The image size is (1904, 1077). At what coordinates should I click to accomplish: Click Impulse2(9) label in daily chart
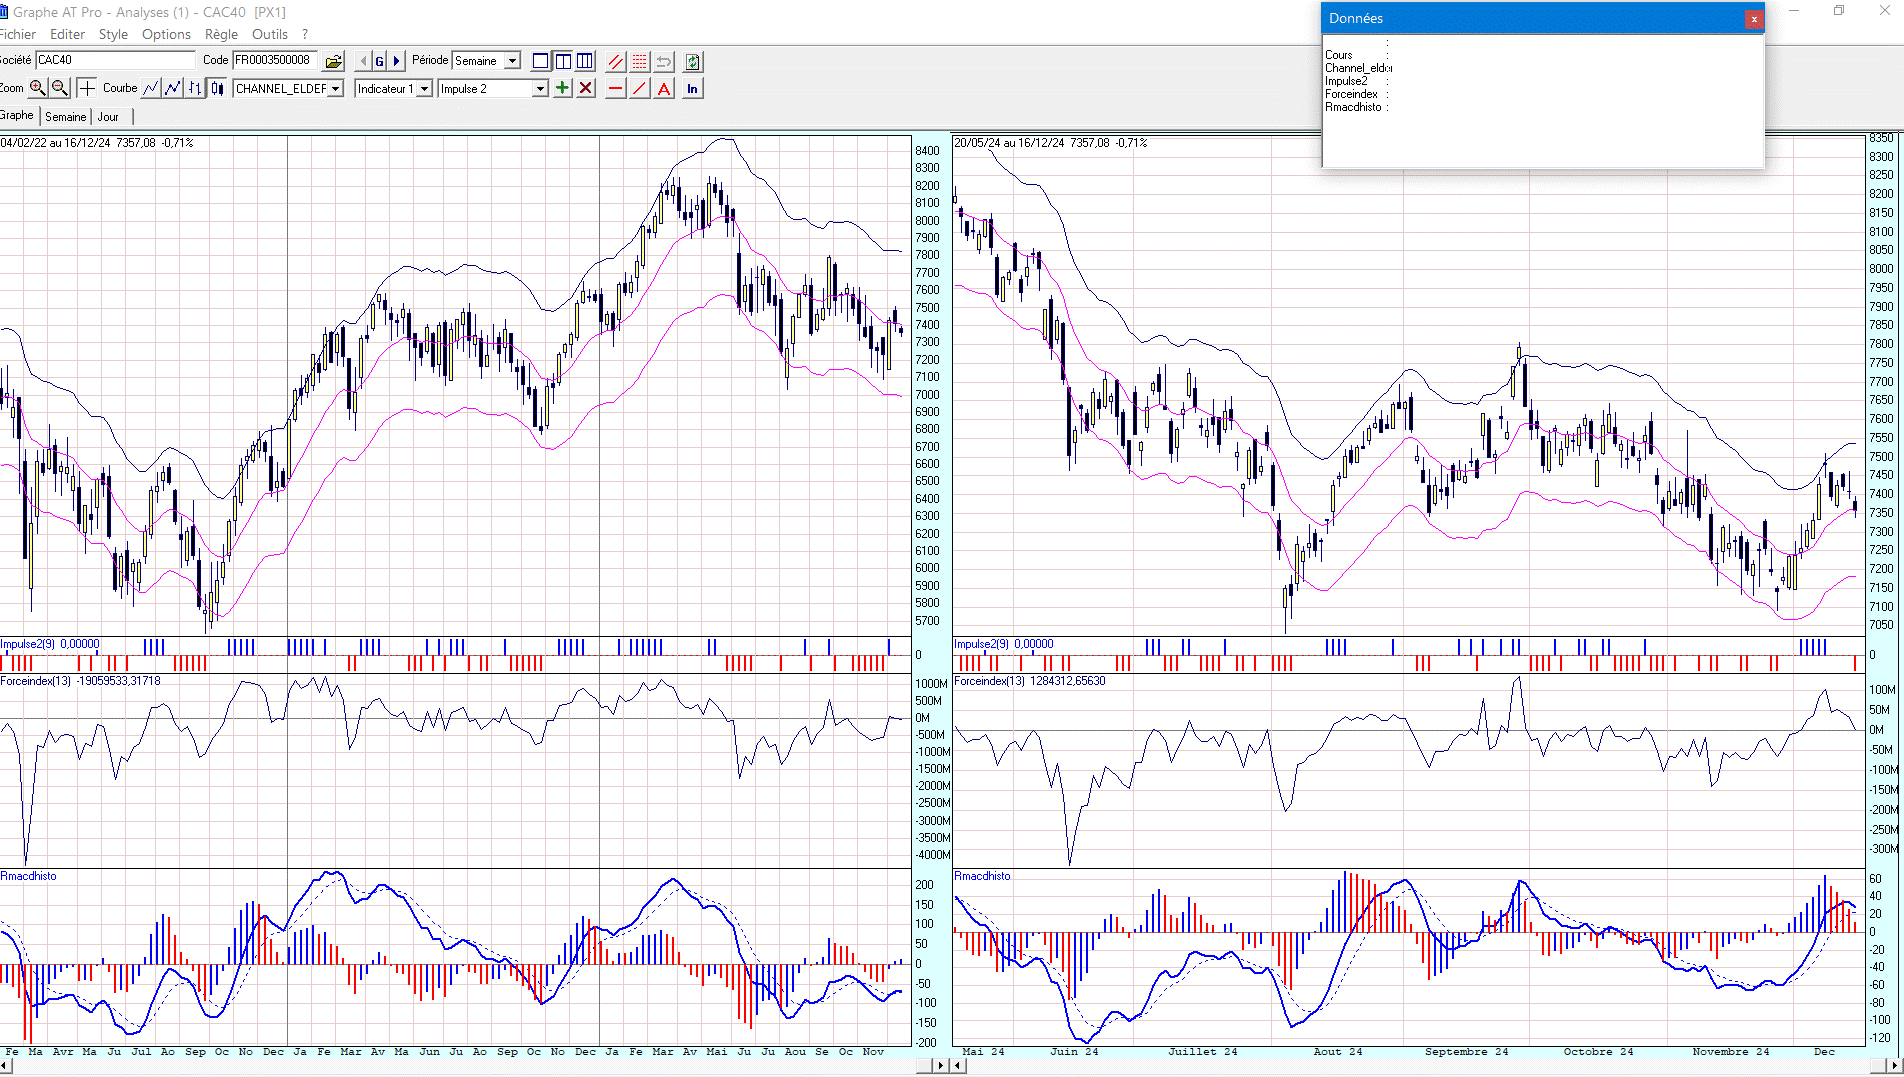coord(1004,644)
